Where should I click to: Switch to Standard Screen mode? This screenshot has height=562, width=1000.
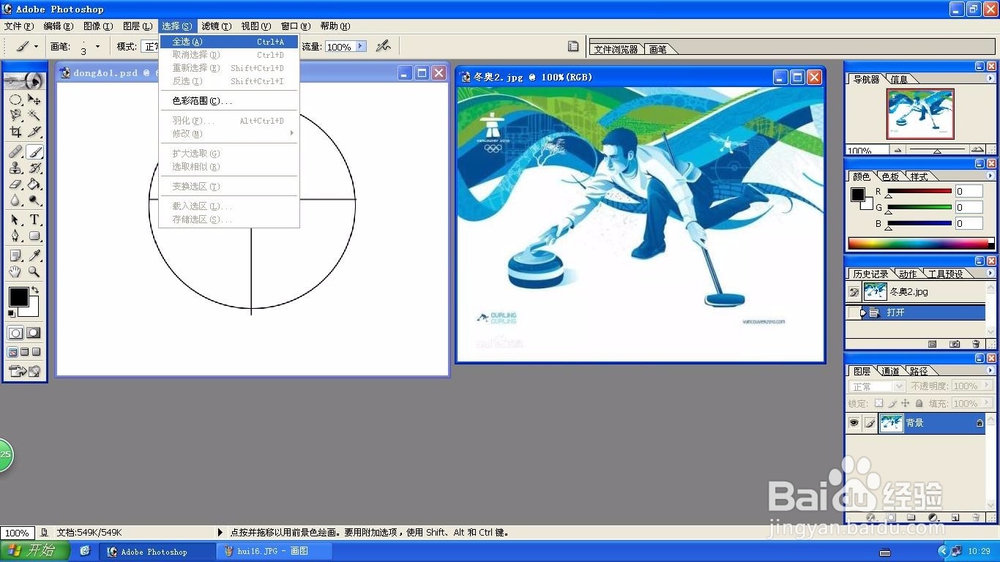point(13,352)
